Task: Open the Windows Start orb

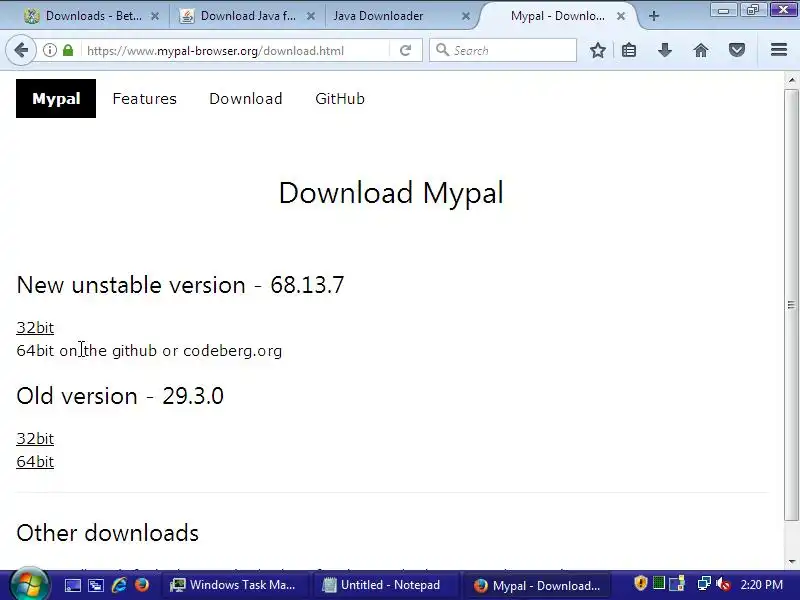Action: pyautogui.click(x=29, y=585)
